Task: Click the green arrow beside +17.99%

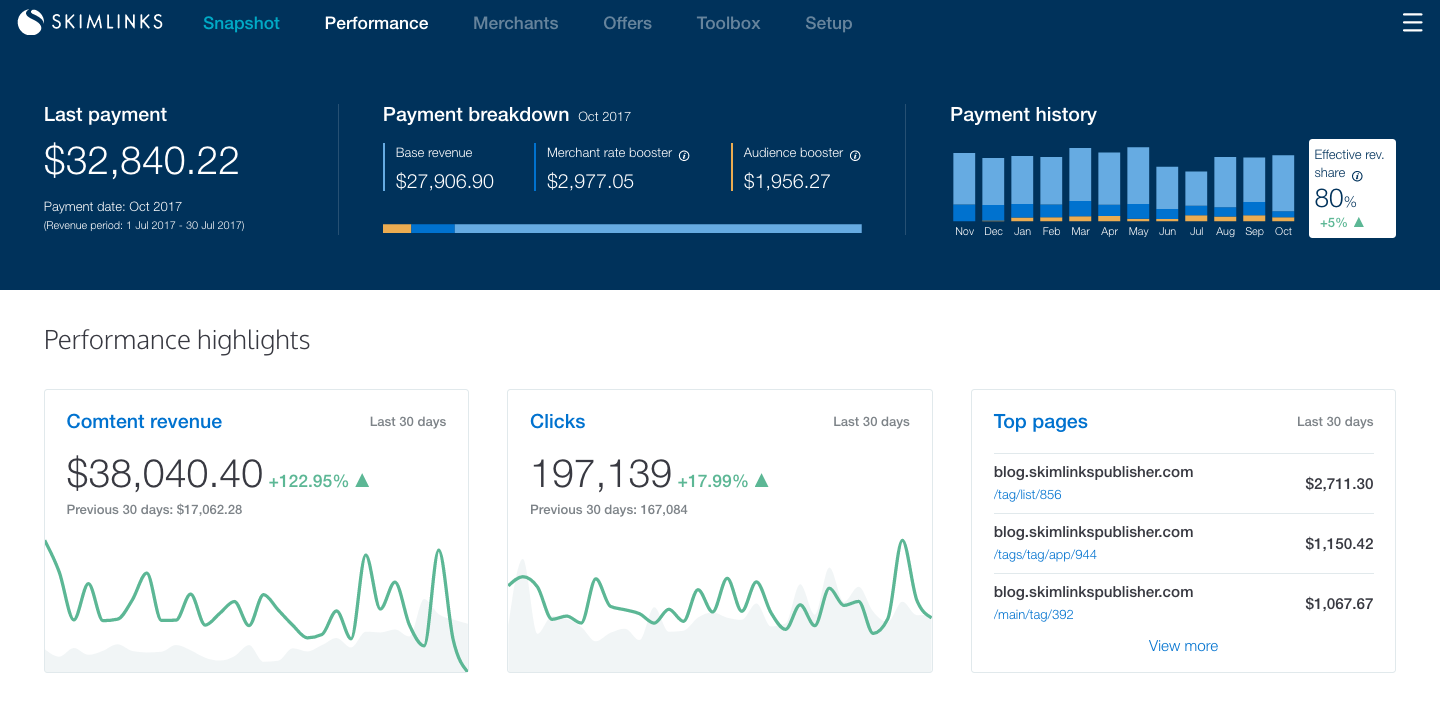Action: (761, 481)
